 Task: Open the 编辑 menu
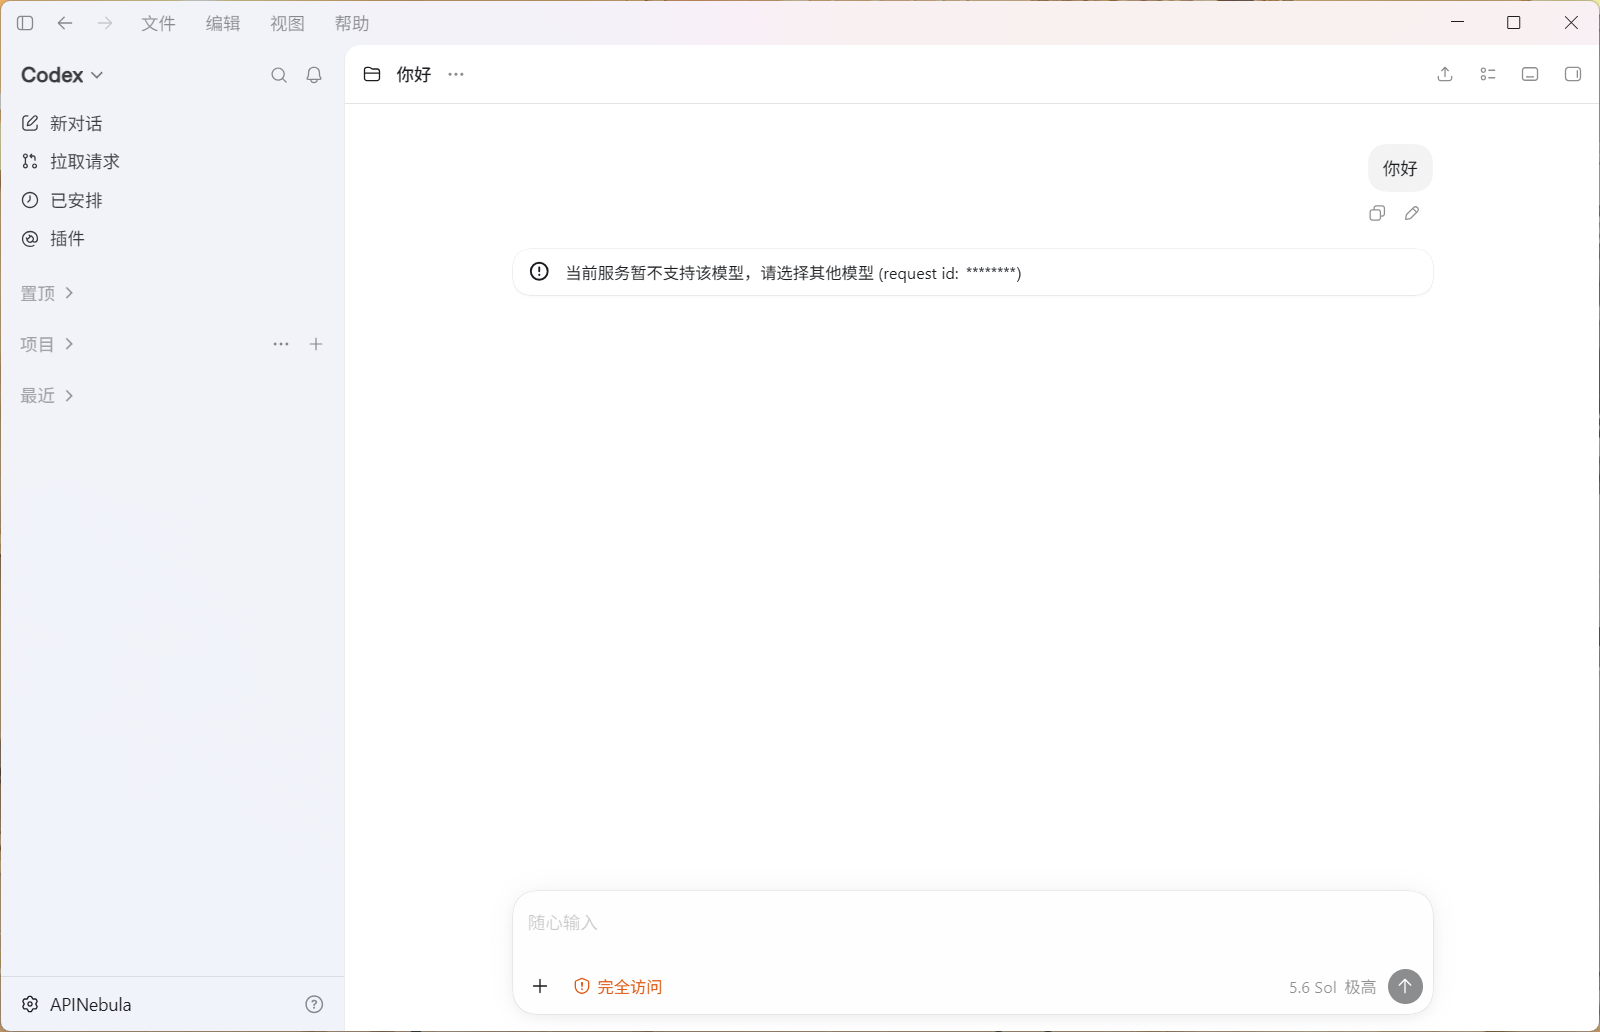pos(223,23)
